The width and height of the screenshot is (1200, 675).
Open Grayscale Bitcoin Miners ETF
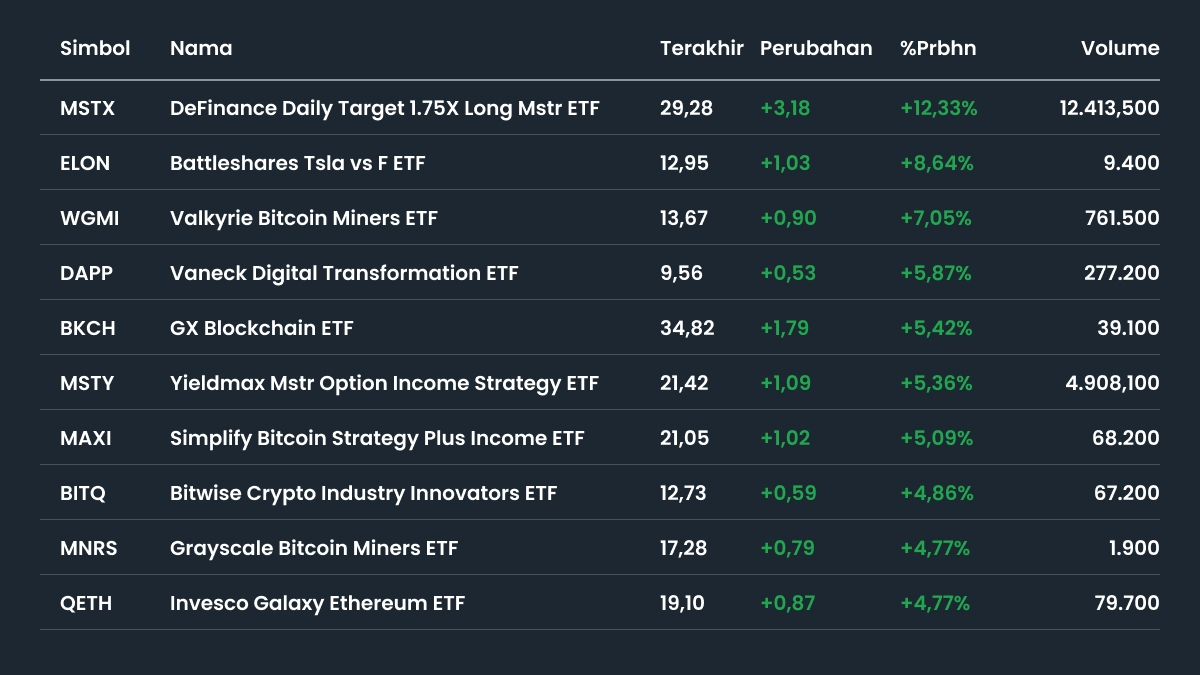pyautogui.click(x=314, y=548)
